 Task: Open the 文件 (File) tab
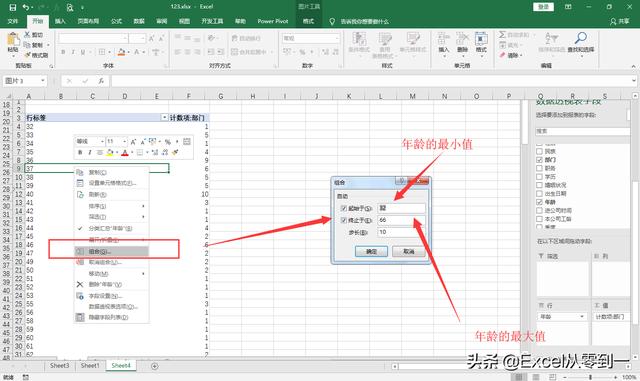pyautogui.click(x=13, y=21)
